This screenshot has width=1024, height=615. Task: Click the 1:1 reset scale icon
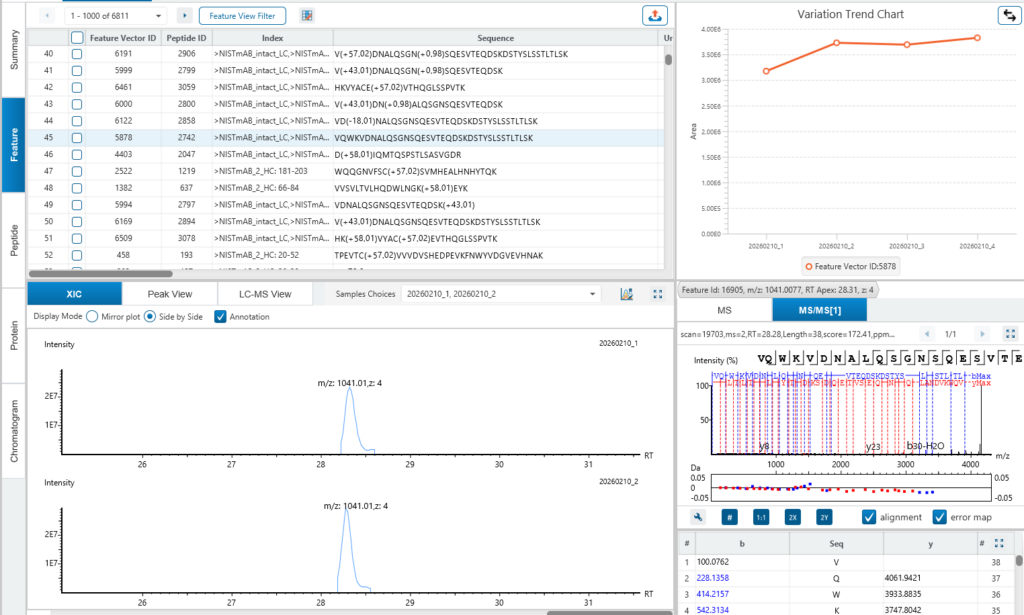coord(761,517)
